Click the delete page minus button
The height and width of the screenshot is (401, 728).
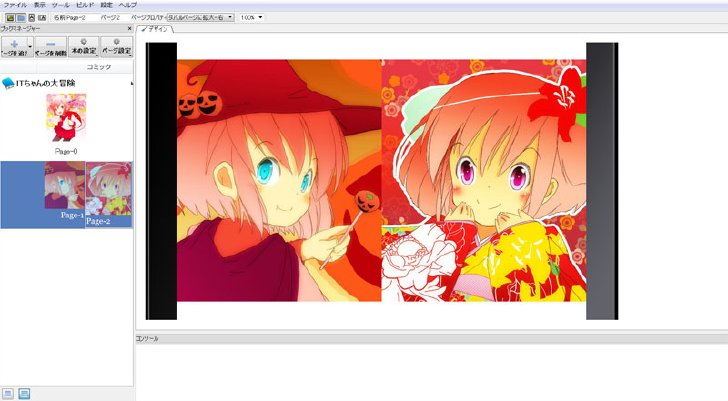(51, 47)
